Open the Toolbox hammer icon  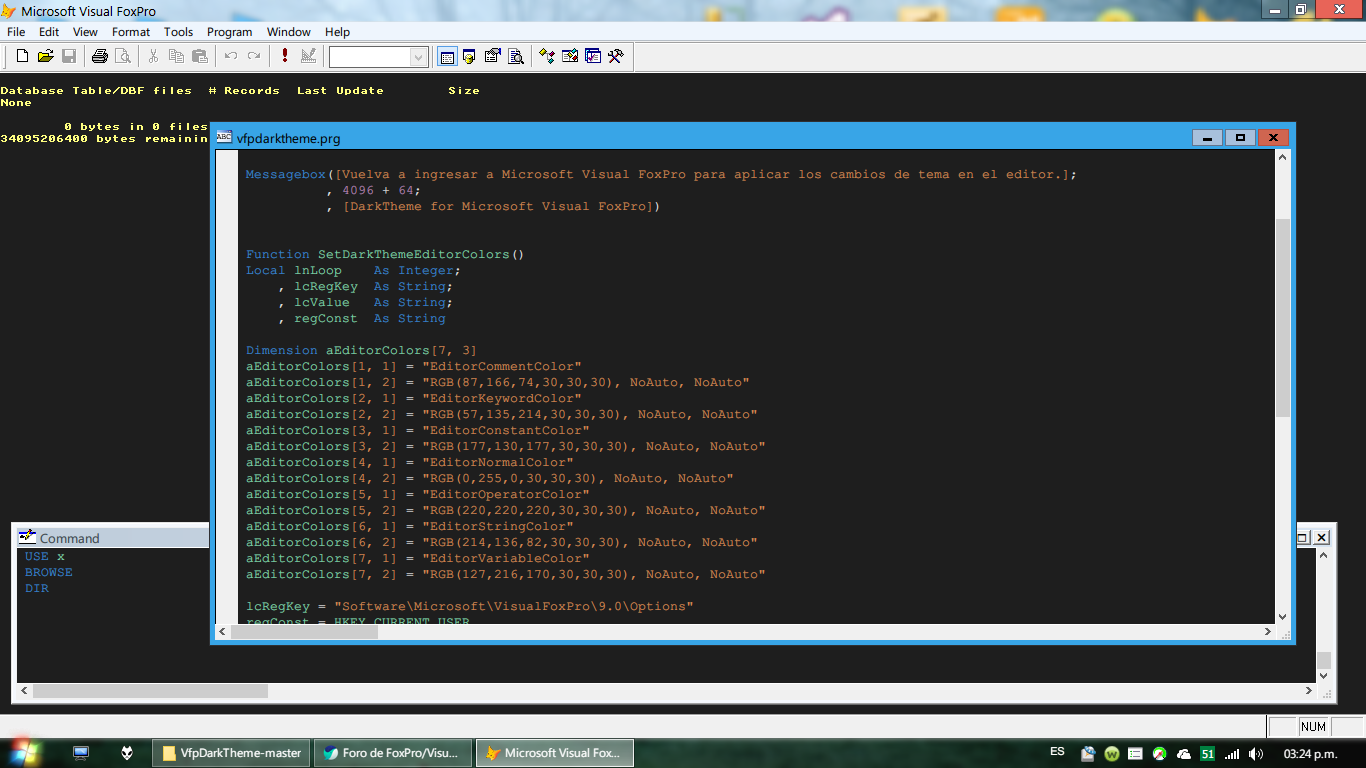(616, 57)
